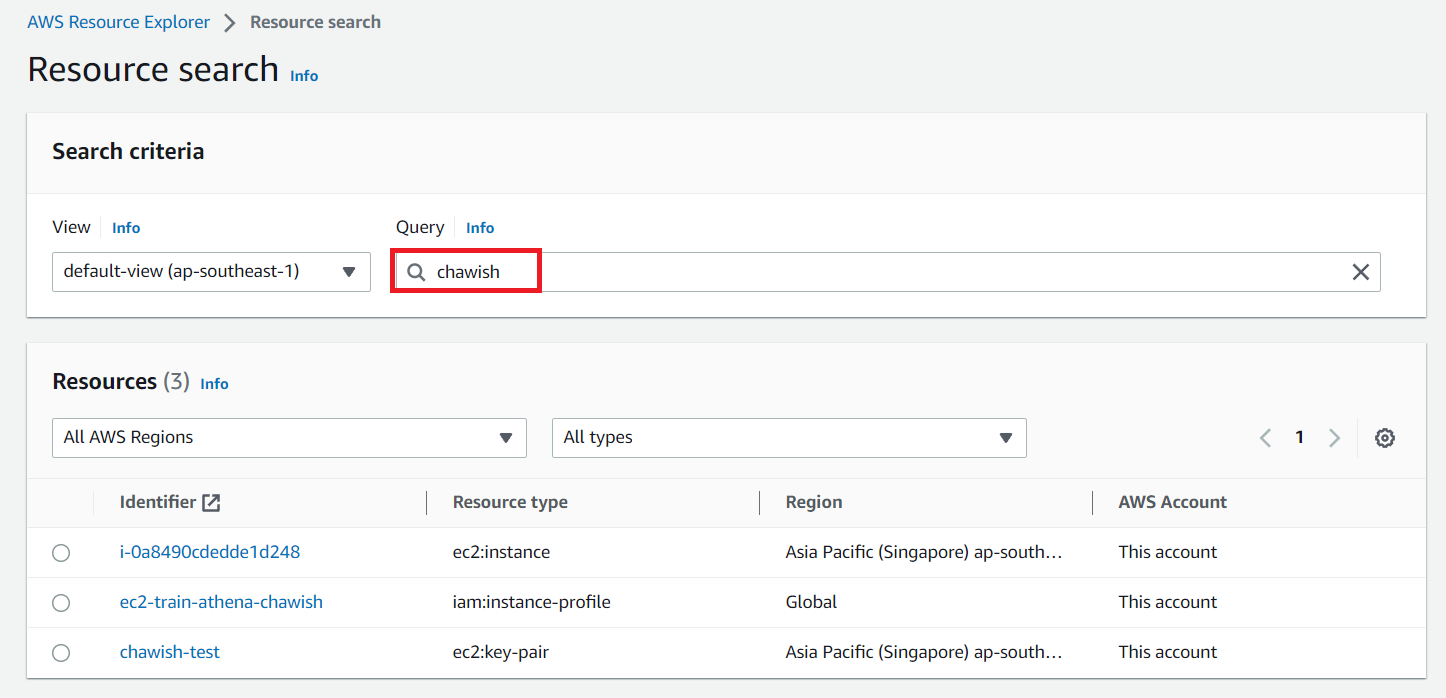The height and width of the screenshot is (698, 1446).
Task: Select the i-0a8490cdedde1d248 resource radio button
Action: [61, 552]
